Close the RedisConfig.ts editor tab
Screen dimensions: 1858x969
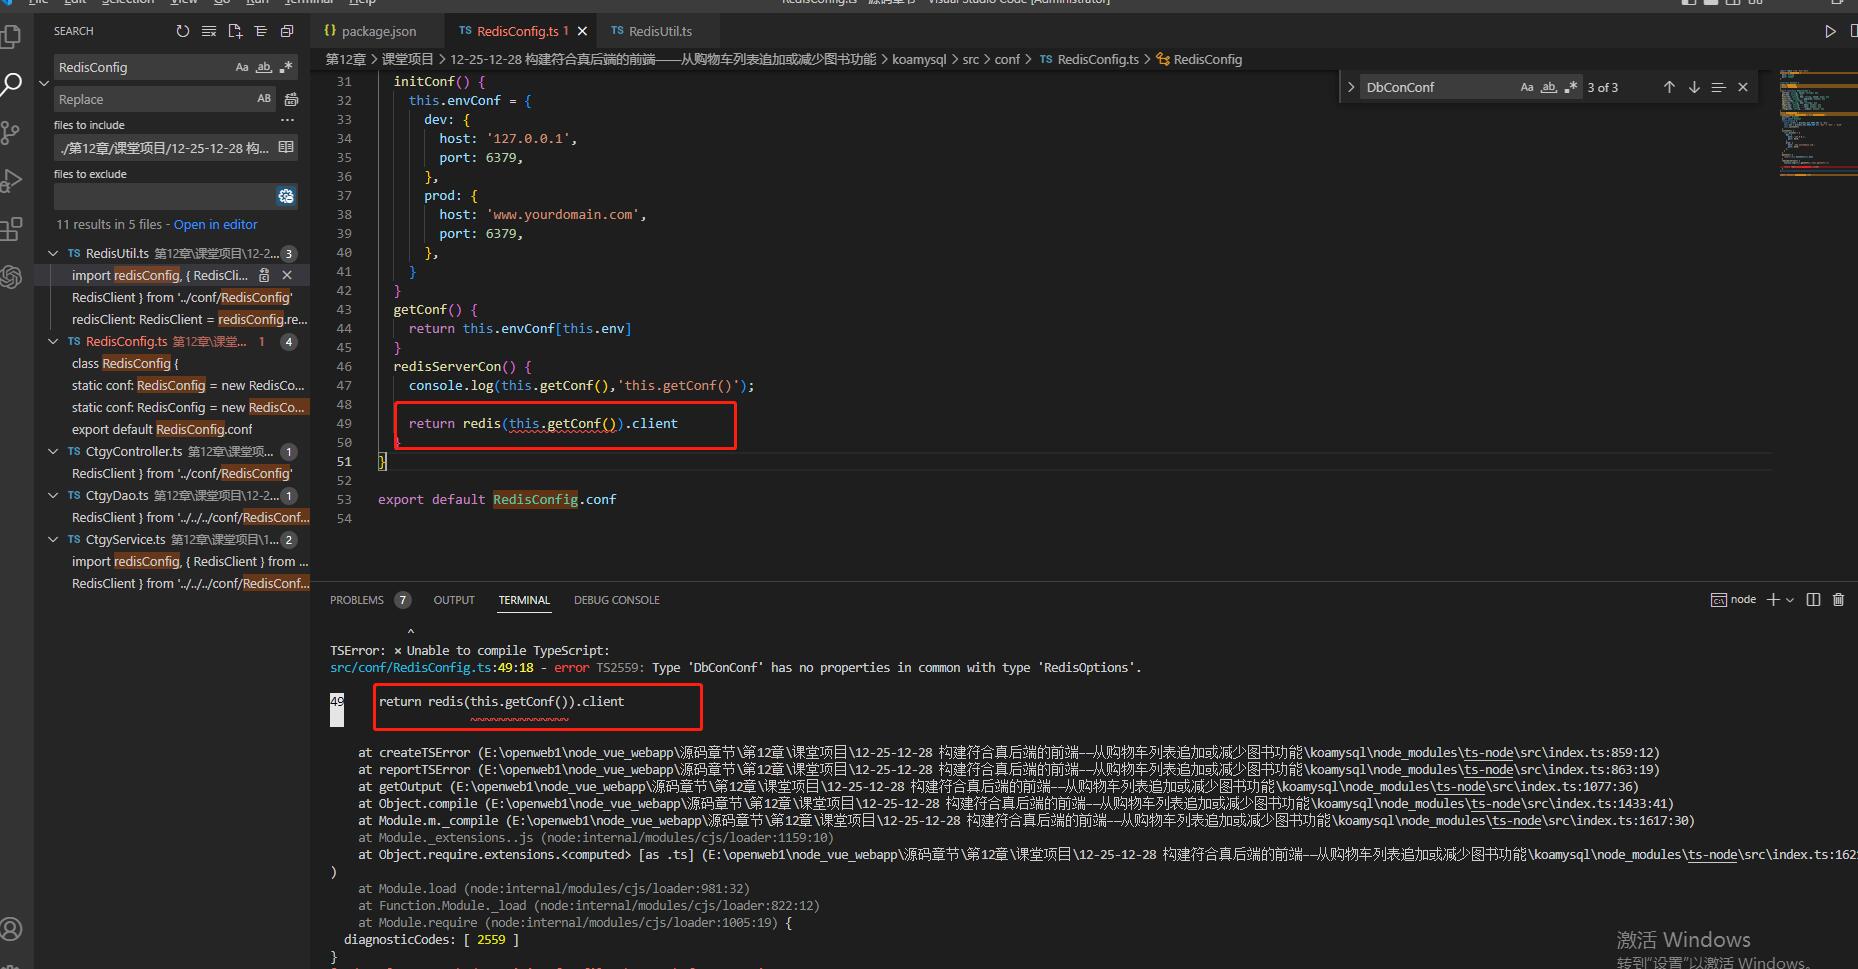point(582,31)
